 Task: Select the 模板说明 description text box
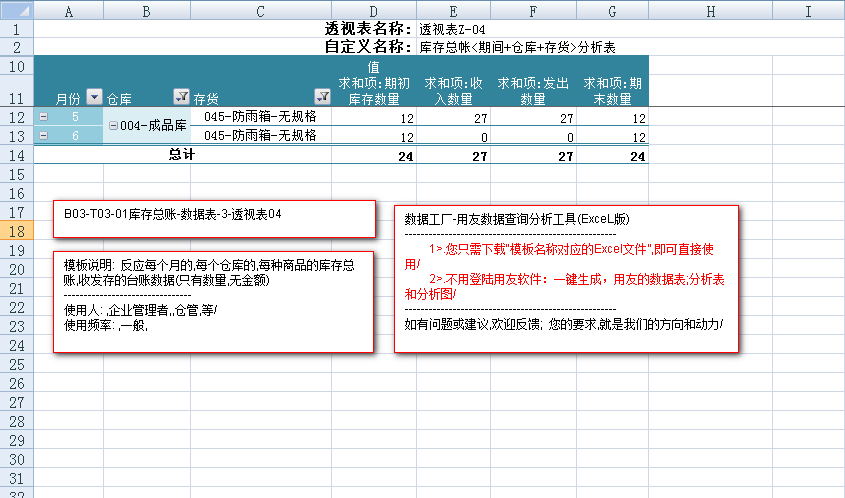coord(214,302)
